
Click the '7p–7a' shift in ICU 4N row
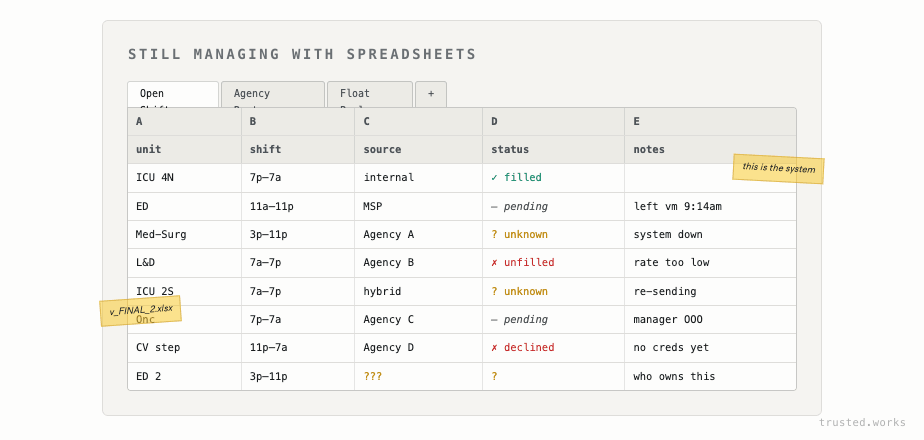(298, 178)
